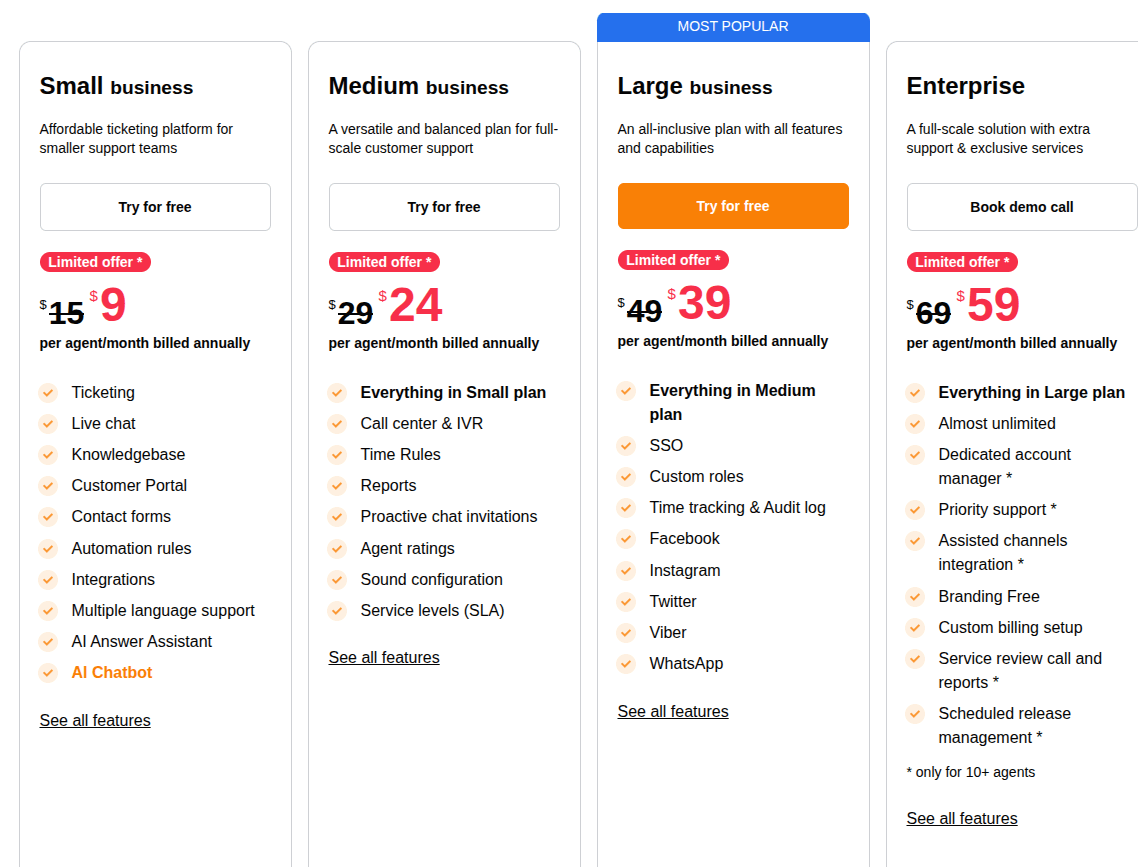Click the checkmark icon next to Priority support
1138x867 pixels.
point(914,509)
